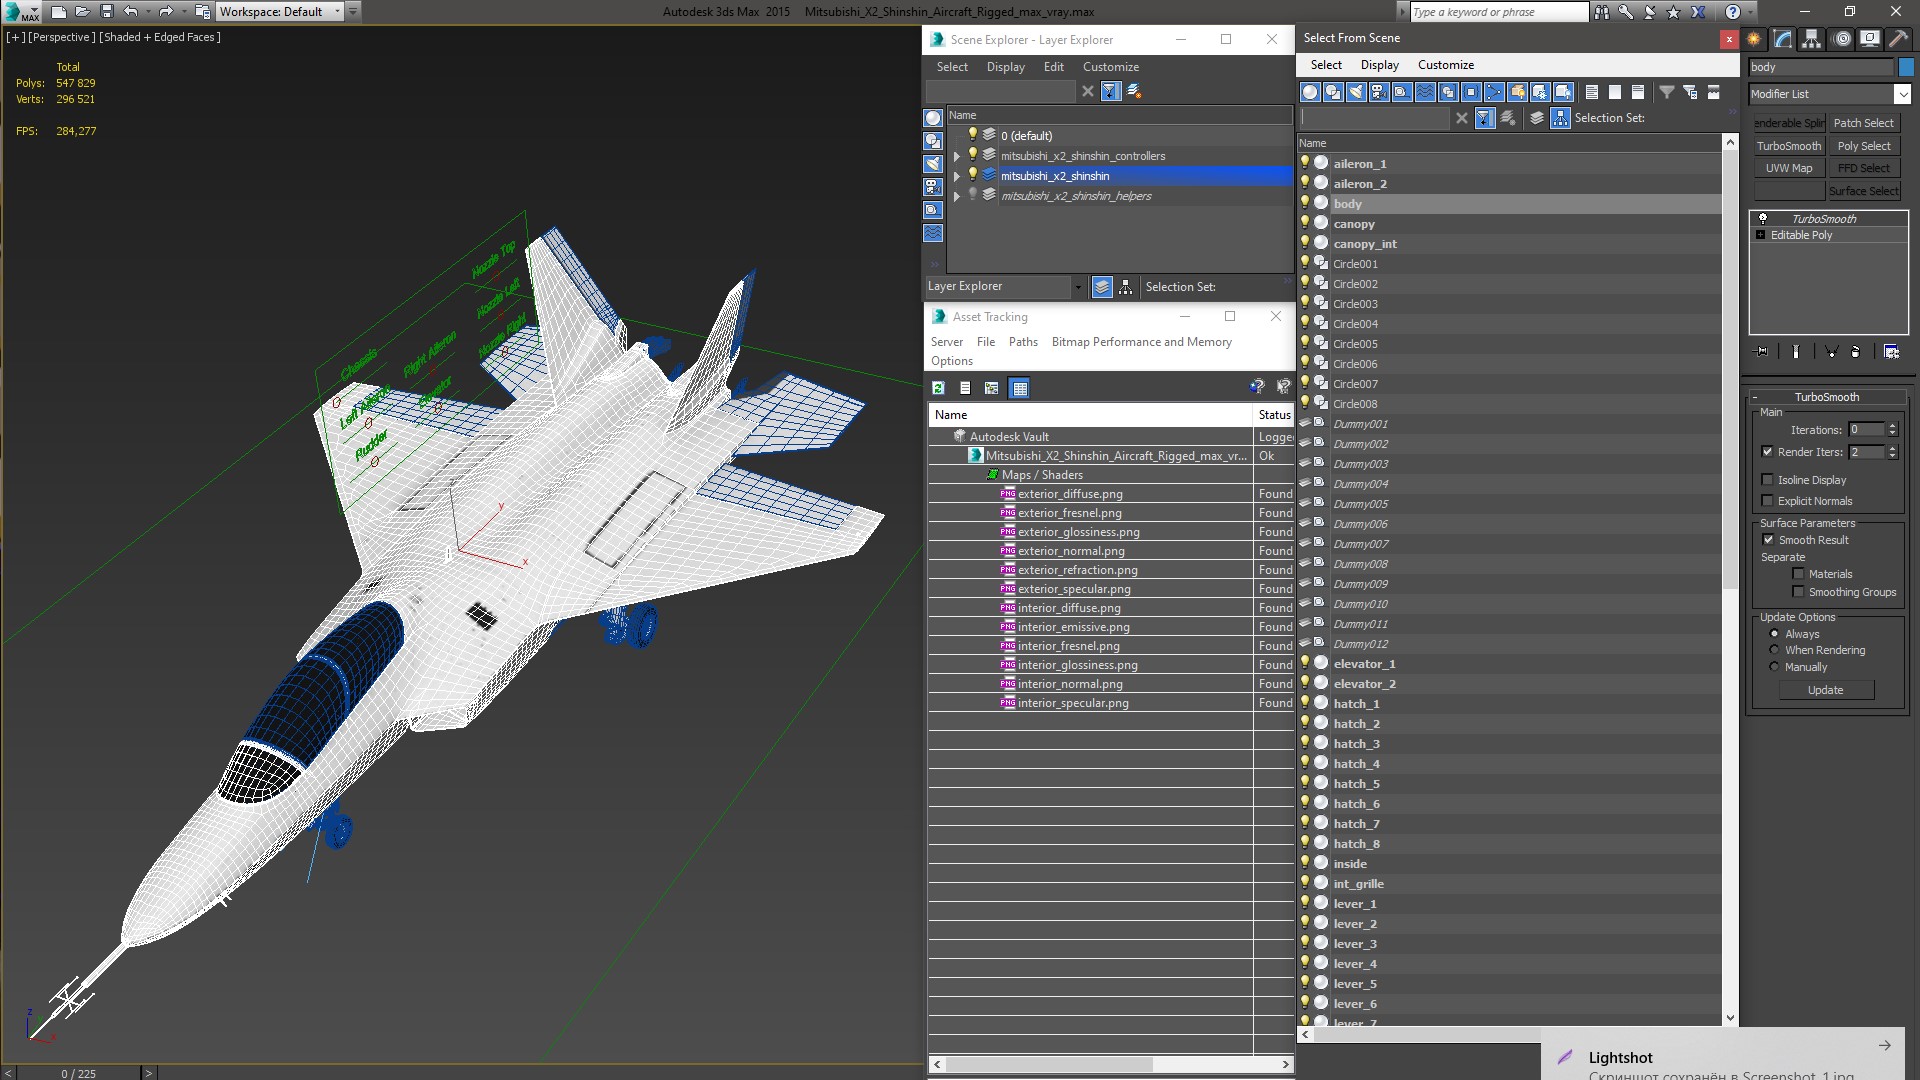Click Configure Modifier Sets icon below modifier stack
Image resolution: width=1920 pixels, height=1080 pixels.
pyautogui.click(x=1891, y=352)
